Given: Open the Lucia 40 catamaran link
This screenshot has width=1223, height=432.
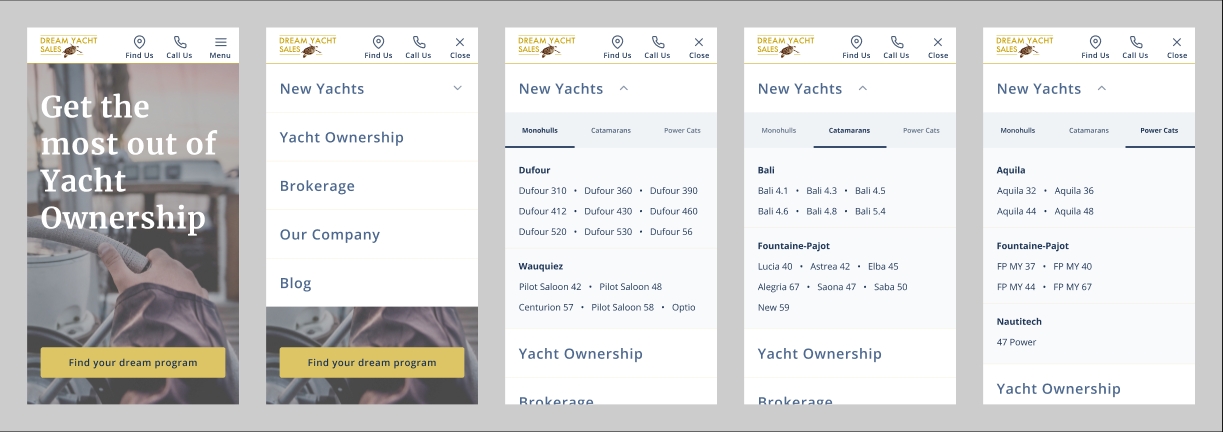Looking at the screenshot, I should pyautogui.click(x=775, y=267).
